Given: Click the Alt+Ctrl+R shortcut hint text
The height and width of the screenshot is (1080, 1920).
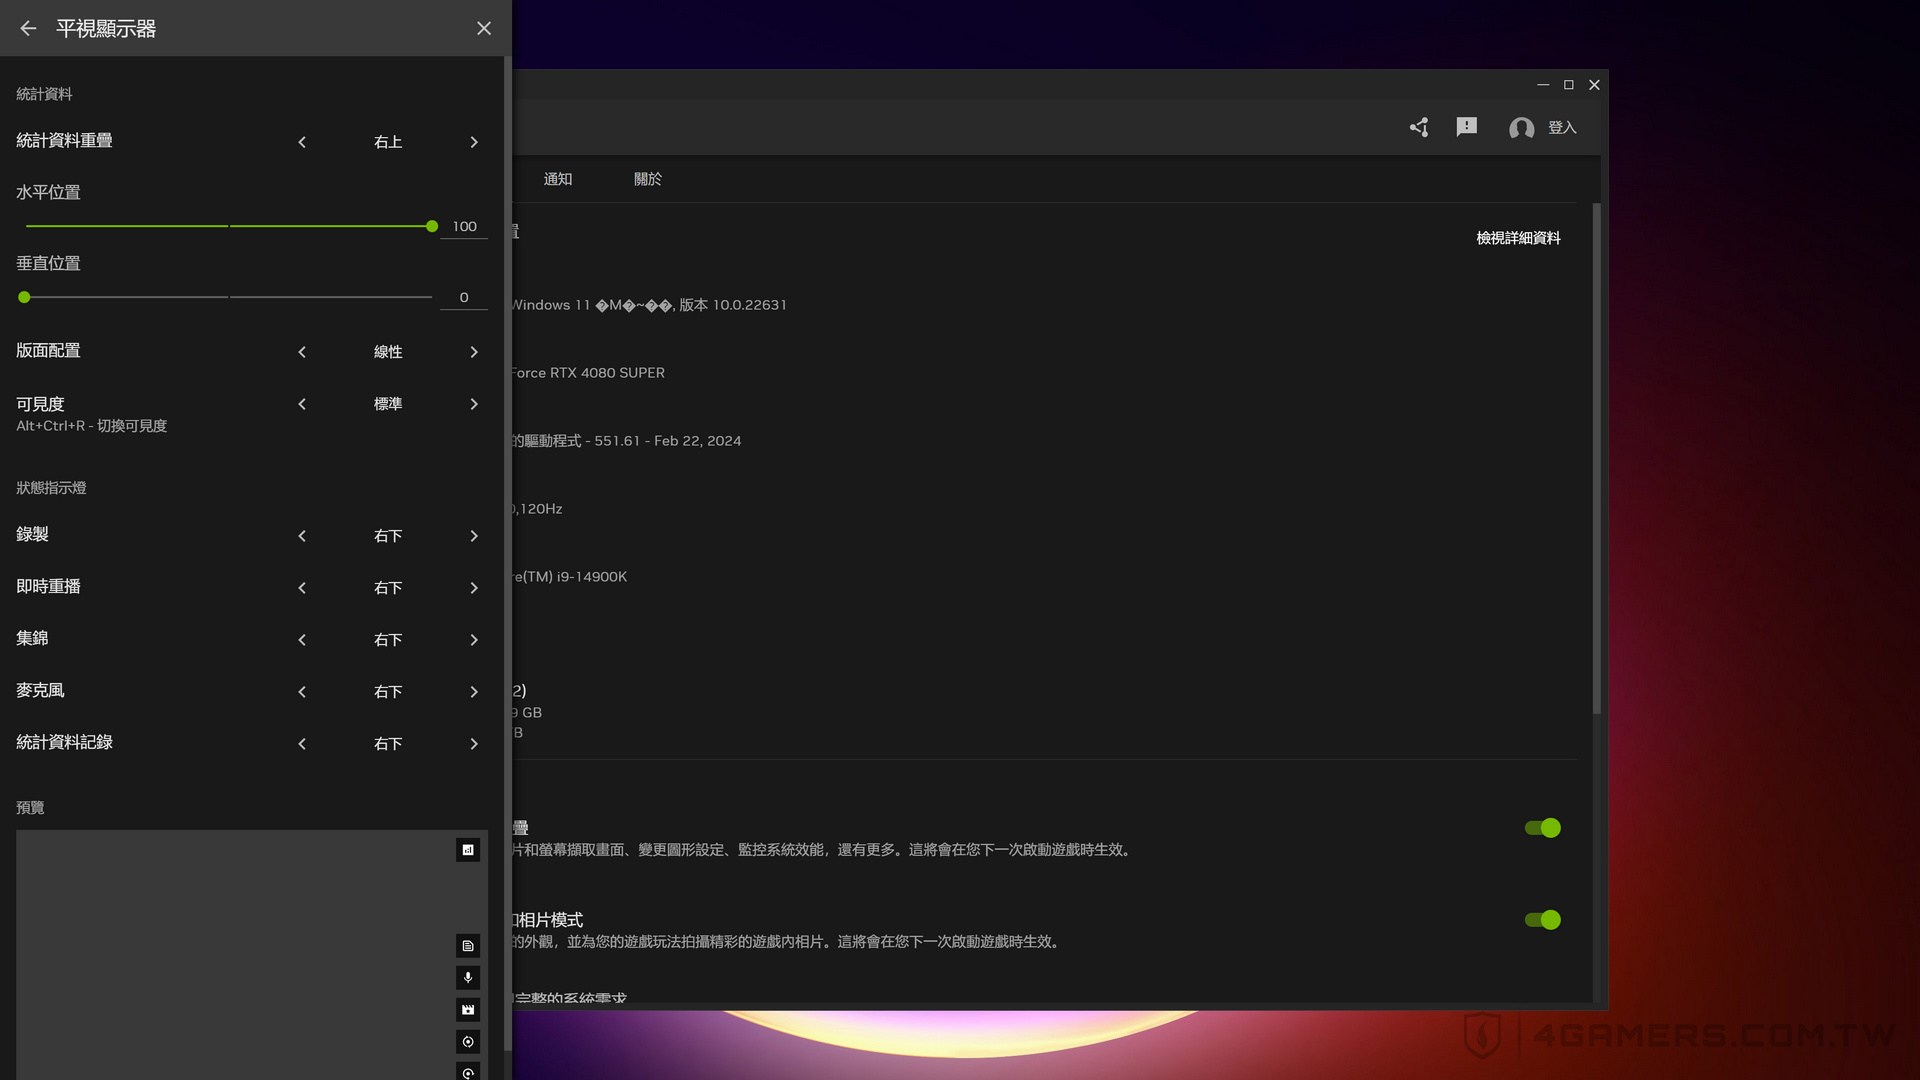Looking at the screenshot, I should [x=91, y=426].
